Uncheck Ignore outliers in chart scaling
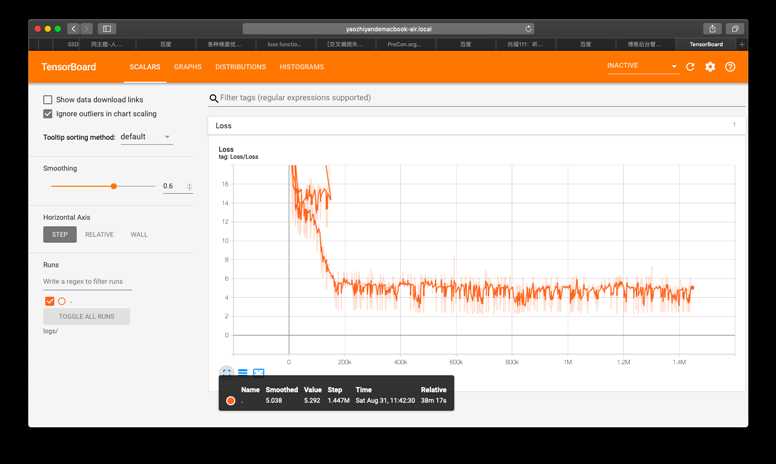This screenshot has width=776, height=464. [x=48, y=114]
